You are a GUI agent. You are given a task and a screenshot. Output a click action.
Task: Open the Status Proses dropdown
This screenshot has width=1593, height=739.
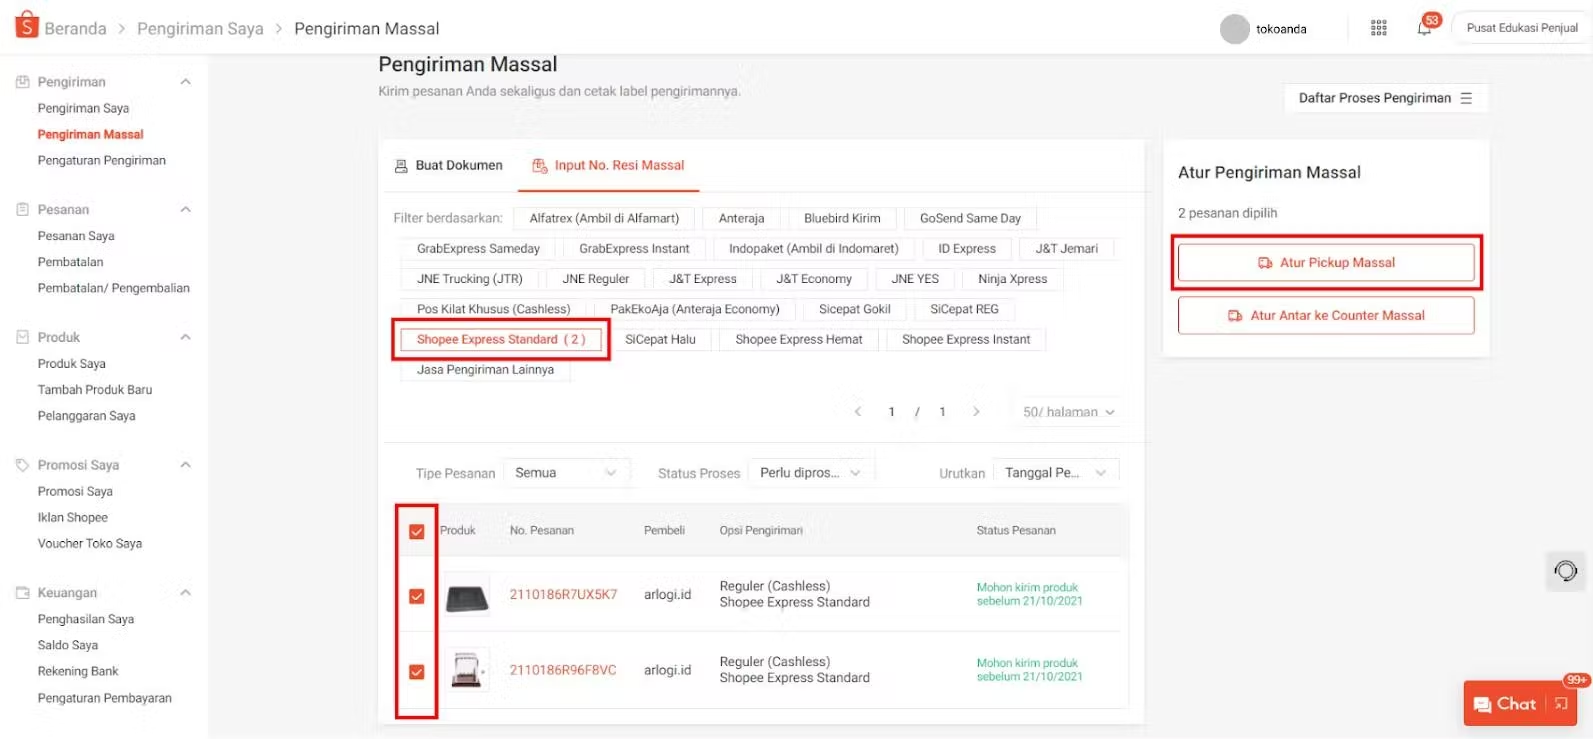coord(810,473)
